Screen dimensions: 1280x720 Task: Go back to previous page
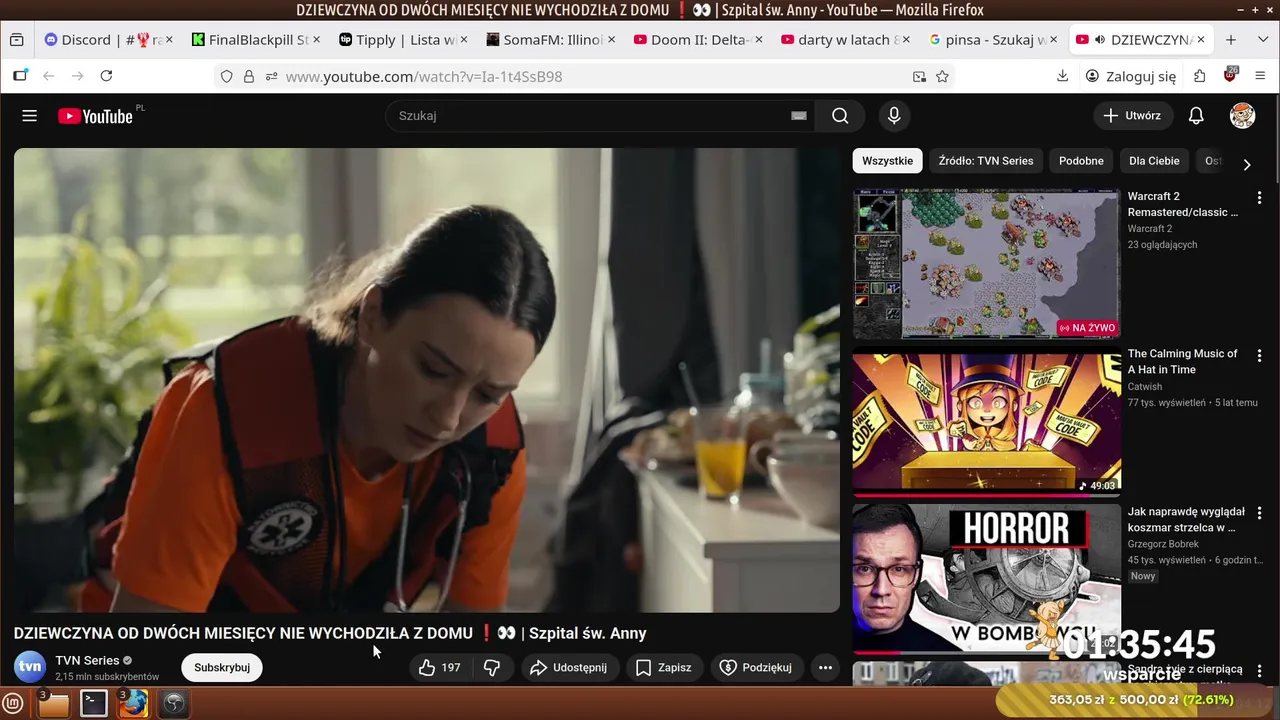[x=48, y=76]
